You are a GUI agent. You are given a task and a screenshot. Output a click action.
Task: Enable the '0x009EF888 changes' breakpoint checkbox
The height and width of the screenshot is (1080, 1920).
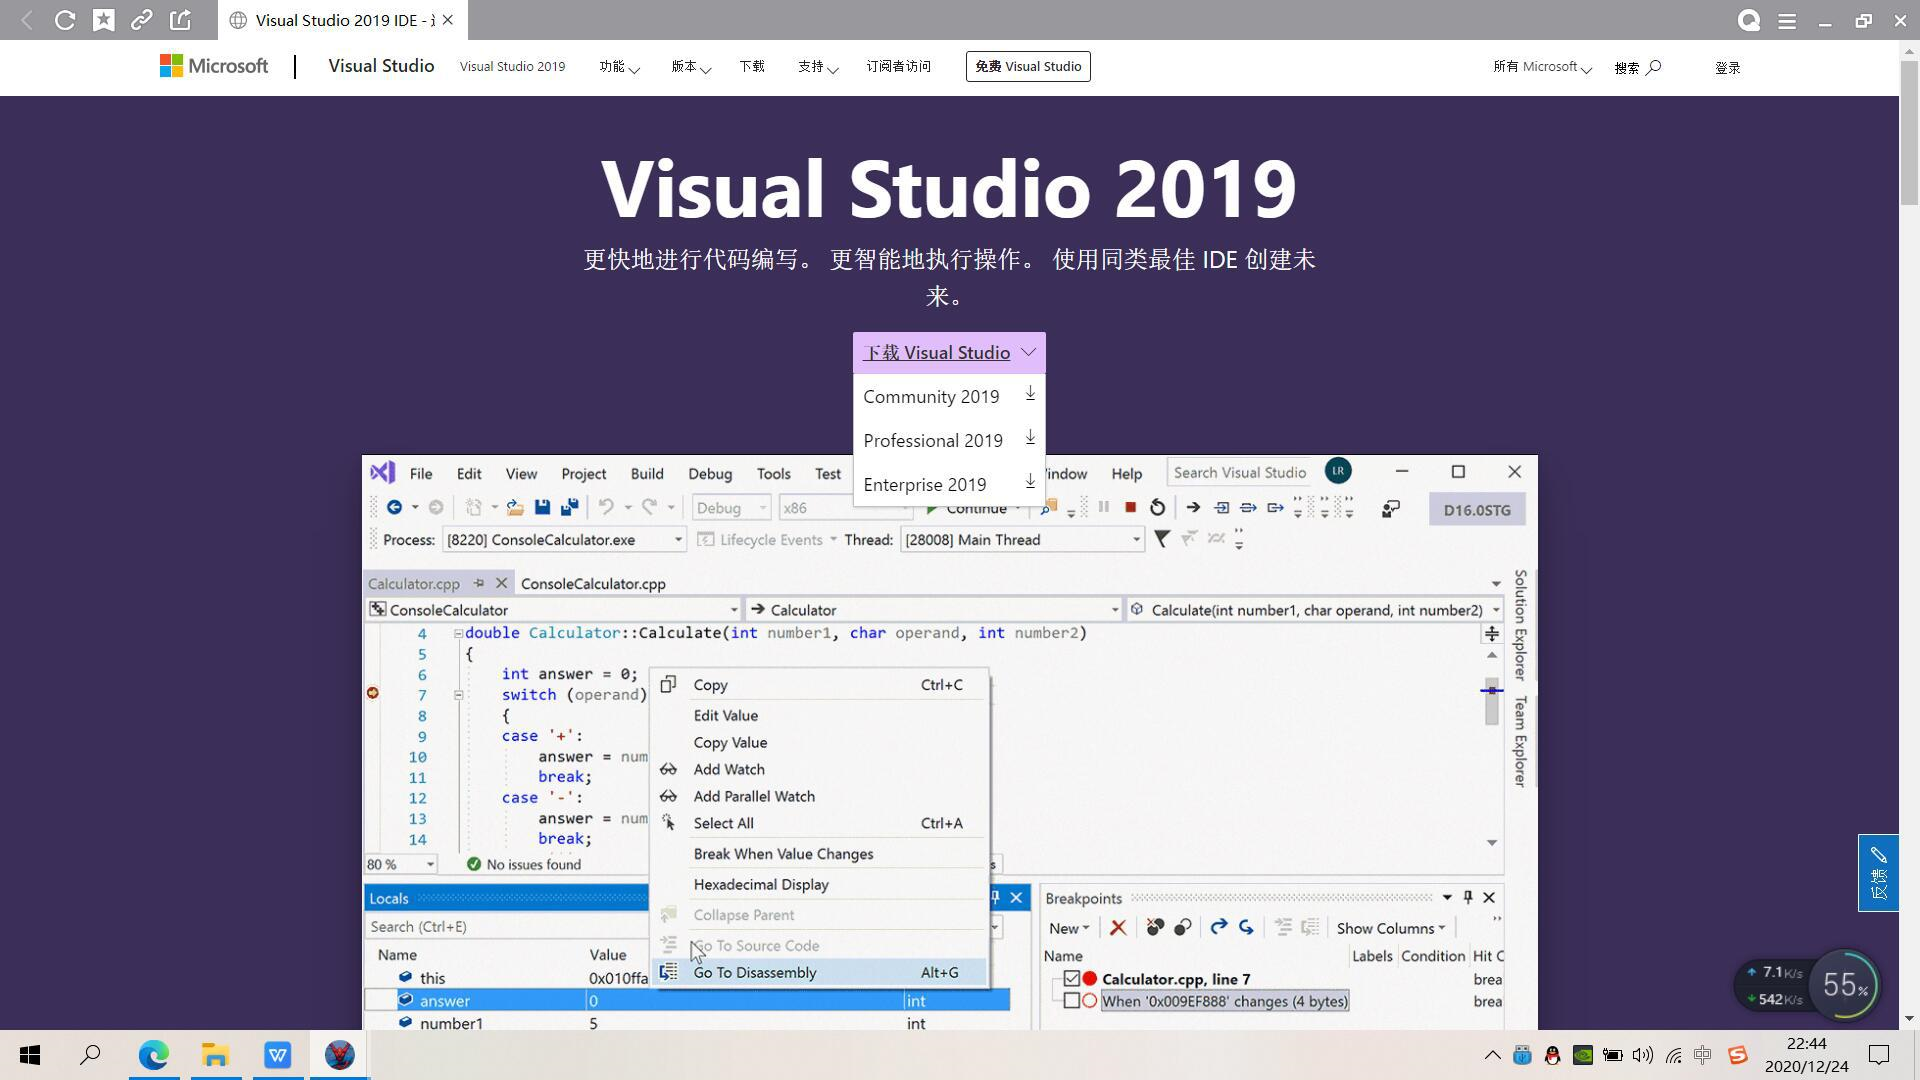pyautogui.click(x=1072, y=1001)
